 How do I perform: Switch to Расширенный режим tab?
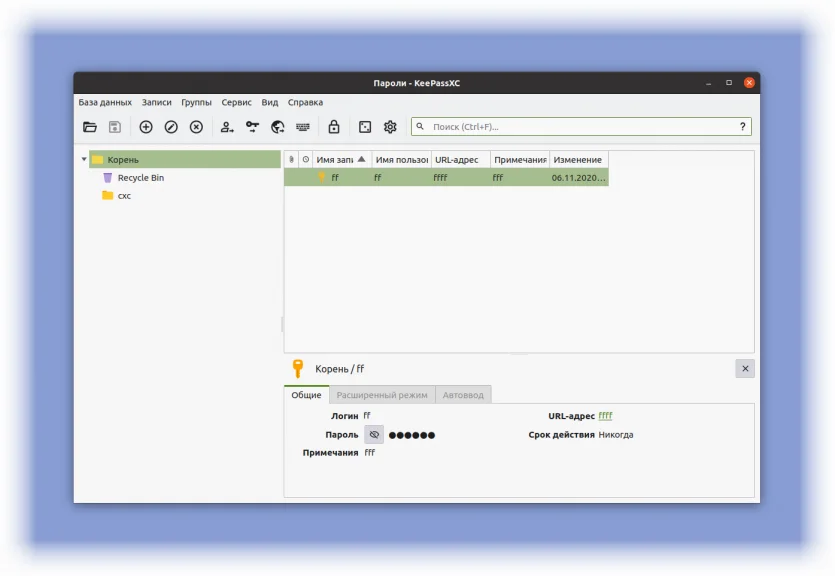pos(382,395)
